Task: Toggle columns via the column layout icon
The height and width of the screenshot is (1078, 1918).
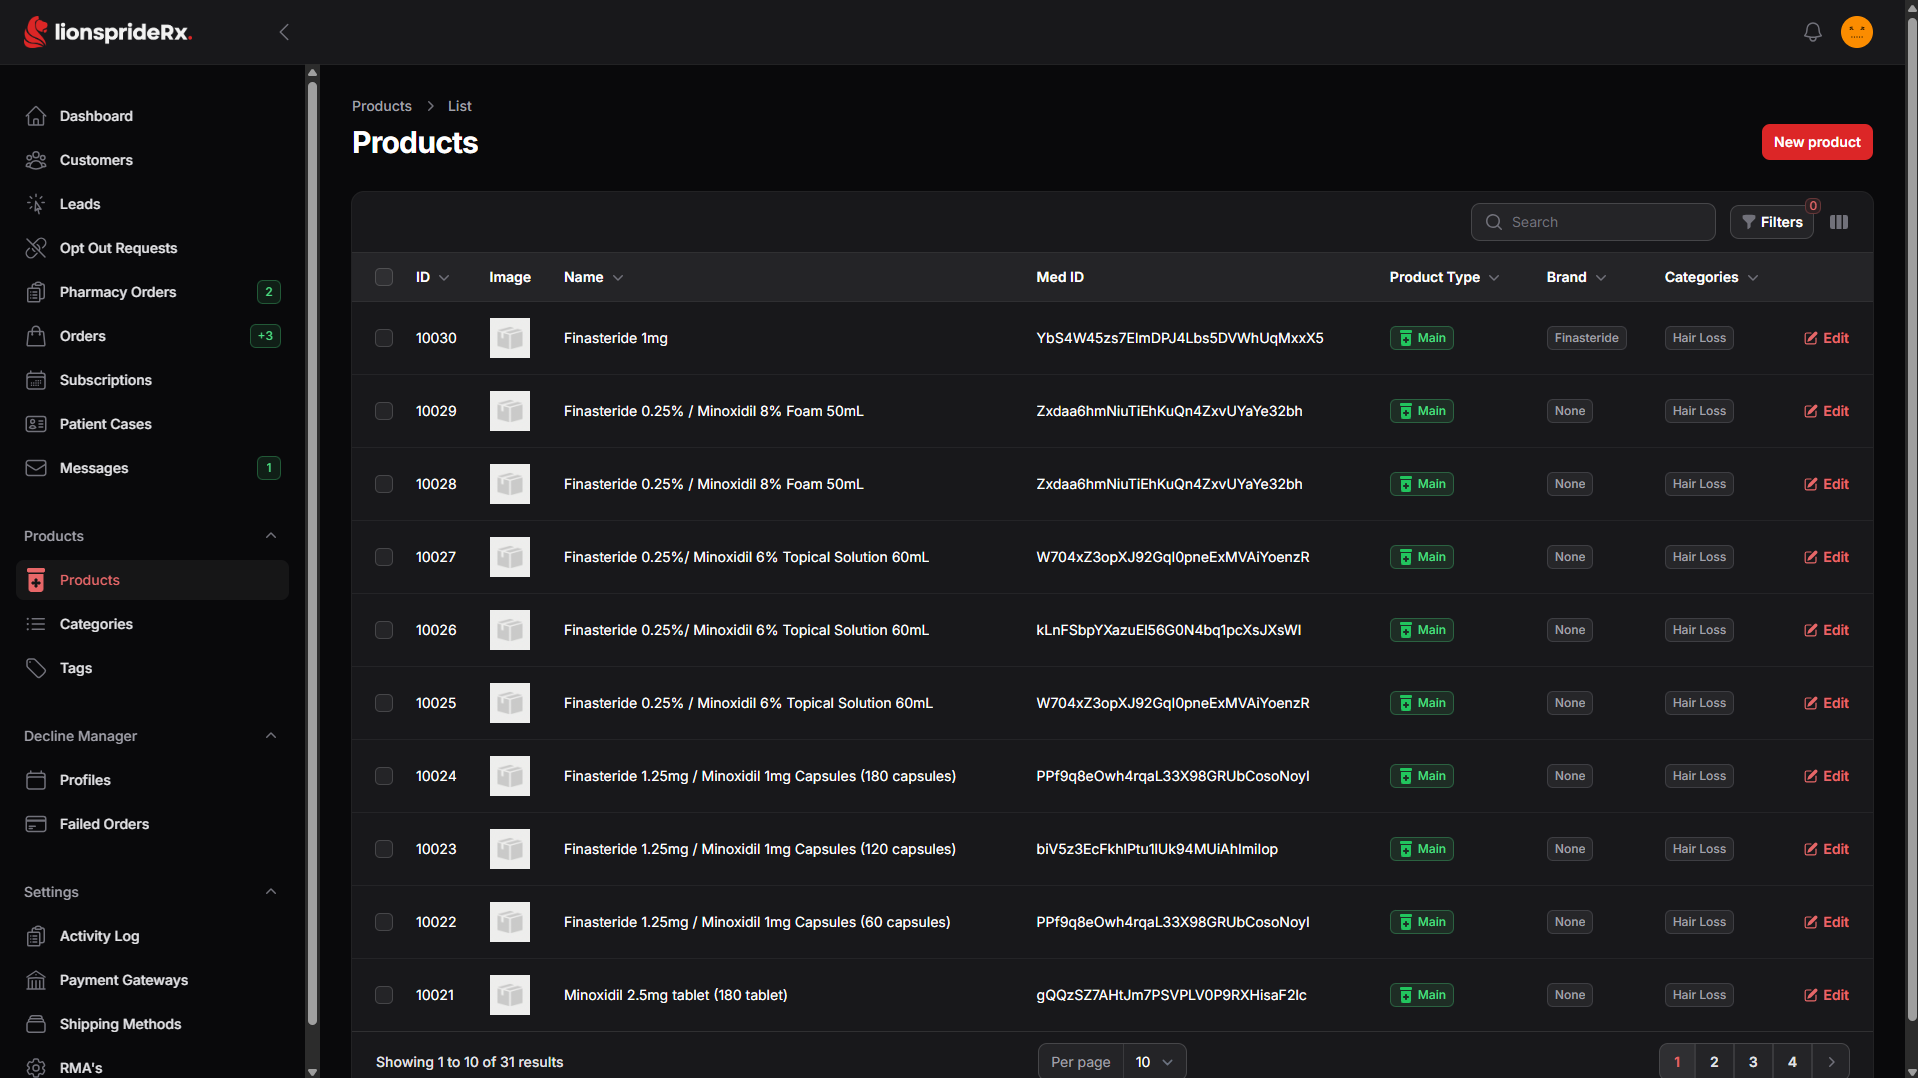Action: (1838, 222)
